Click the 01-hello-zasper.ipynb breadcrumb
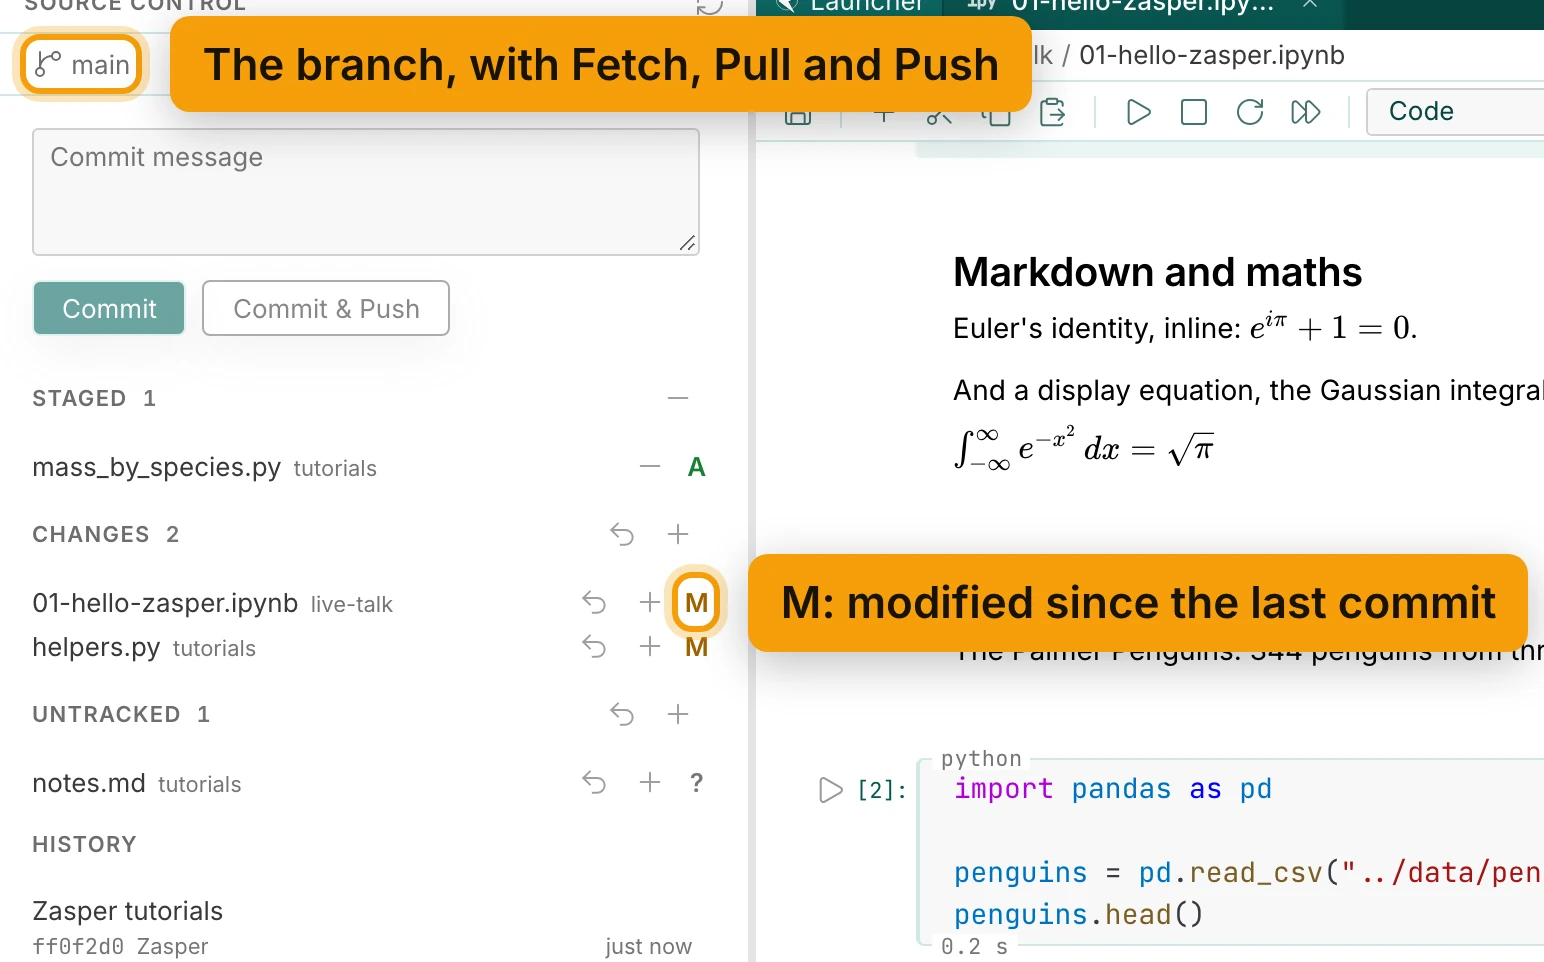The width and height of the screenshot is (1544, 962). [1212, 55]
